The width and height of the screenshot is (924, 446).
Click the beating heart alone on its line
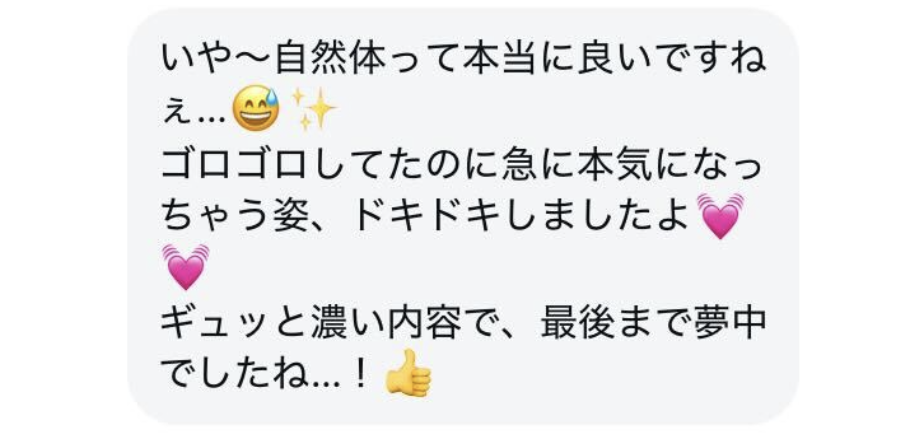pyautogui.click(x=185, y=267)
